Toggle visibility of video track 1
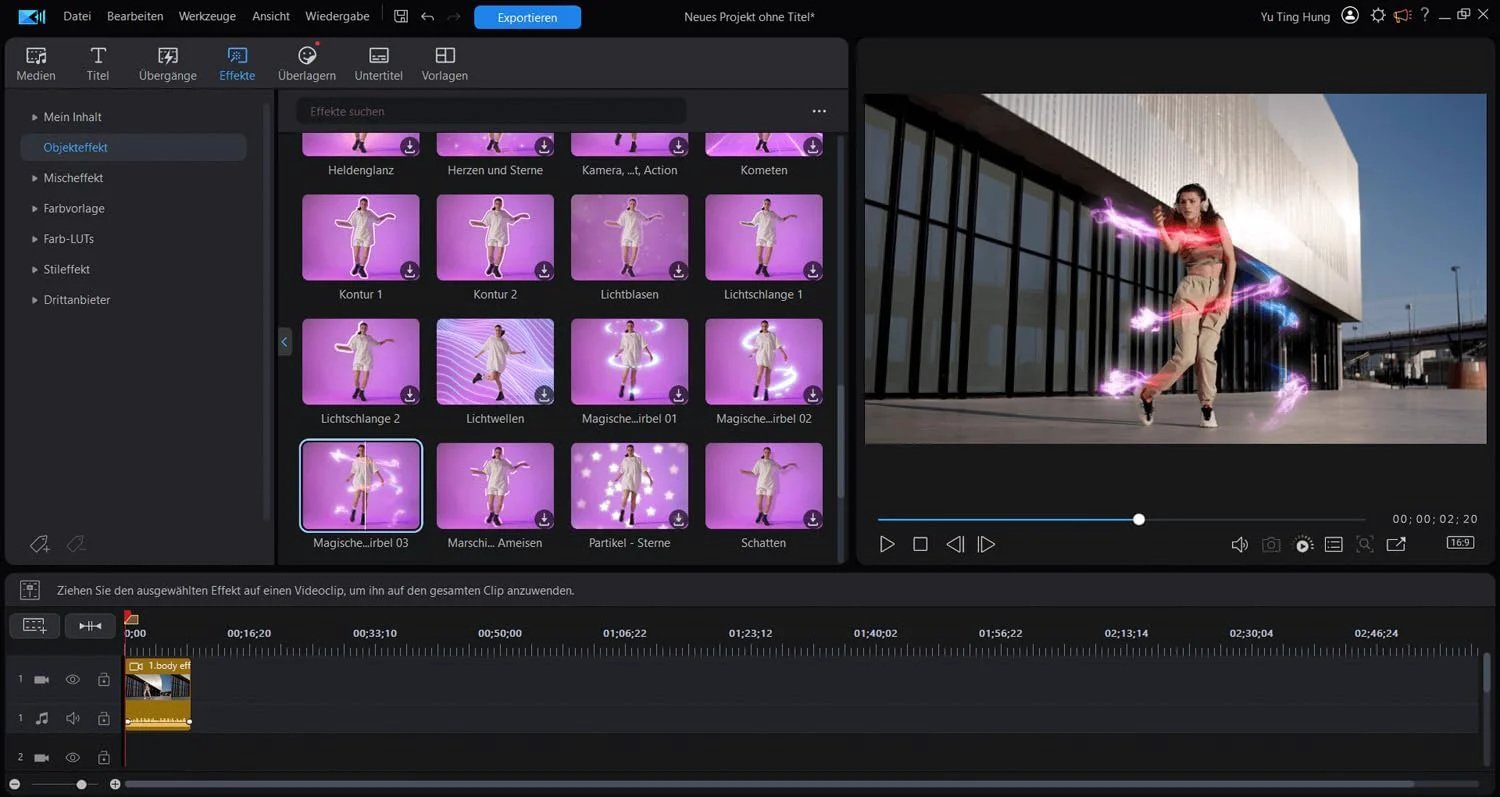The height and width of the screenshot is (797, 1500). 73,680
